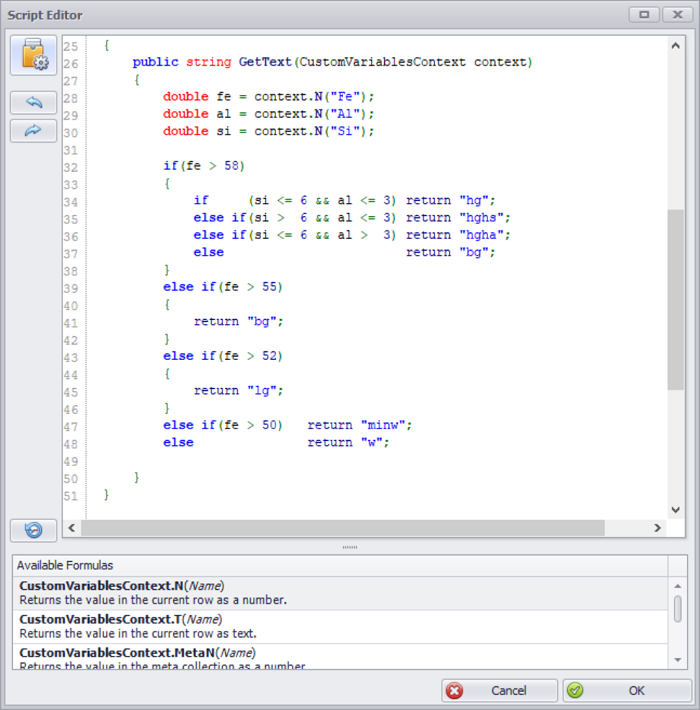The height and width of the screenshot is (710, 700).
Task: Click the Cancel button
Action: pyautogui.click(x=499, y=691)
